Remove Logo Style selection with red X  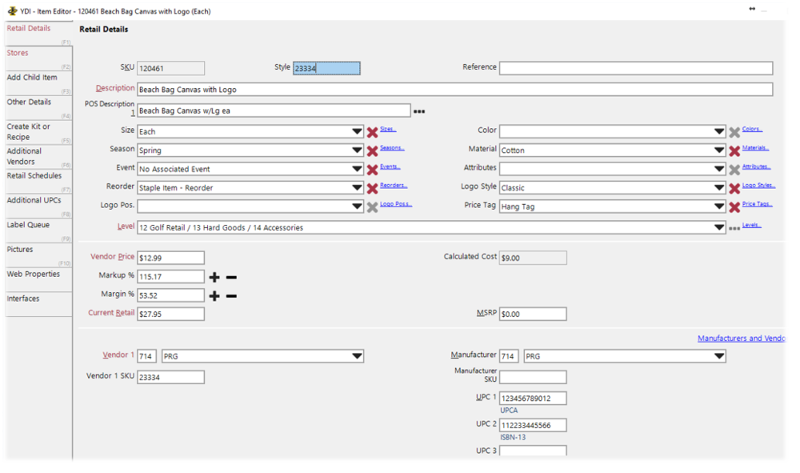[x=734, y=188]
